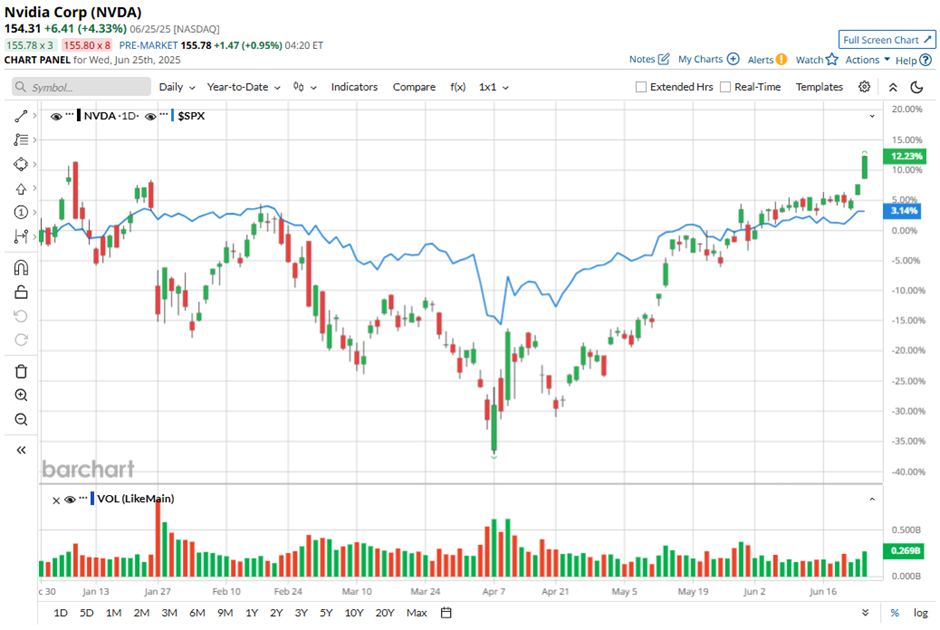Enable the Real-Time checkbox

(725, 87)
